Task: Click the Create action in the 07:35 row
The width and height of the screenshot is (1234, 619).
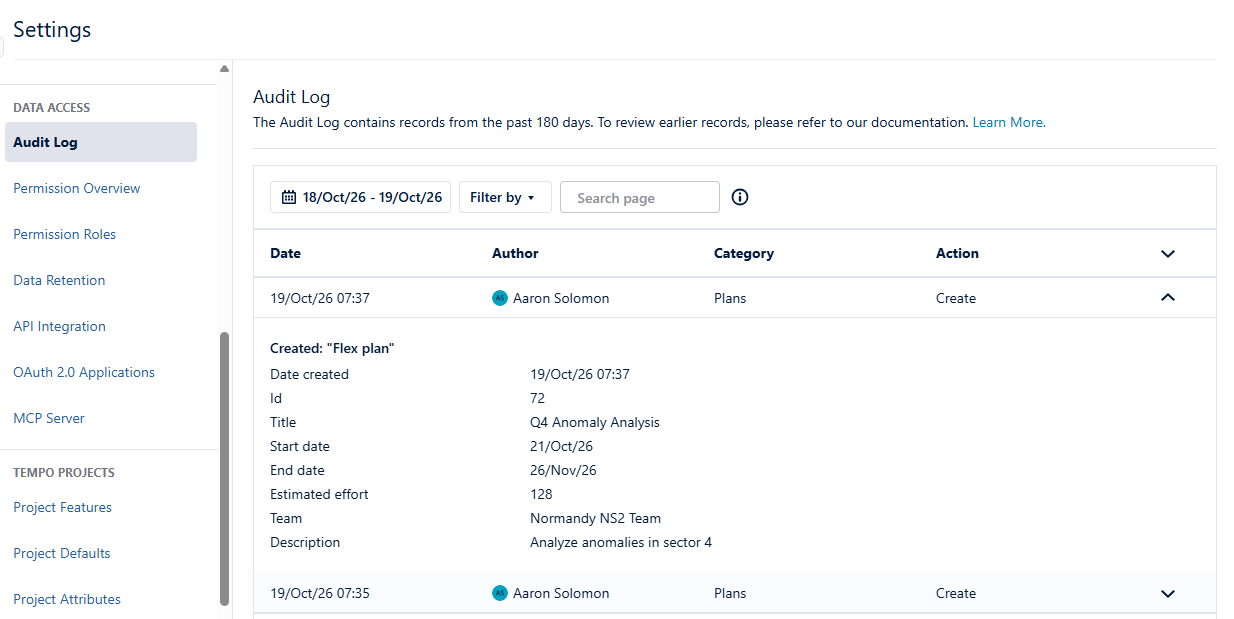Action: tap(956, 593)
